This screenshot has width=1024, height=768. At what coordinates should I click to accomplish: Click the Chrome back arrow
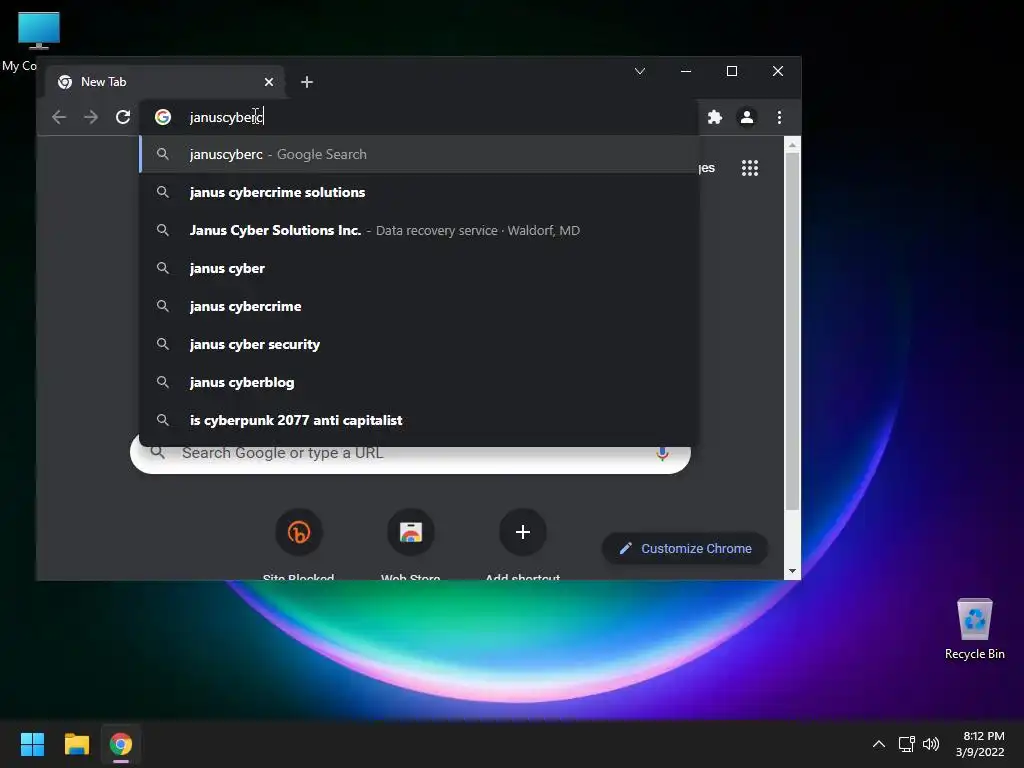tap(59, 117)
